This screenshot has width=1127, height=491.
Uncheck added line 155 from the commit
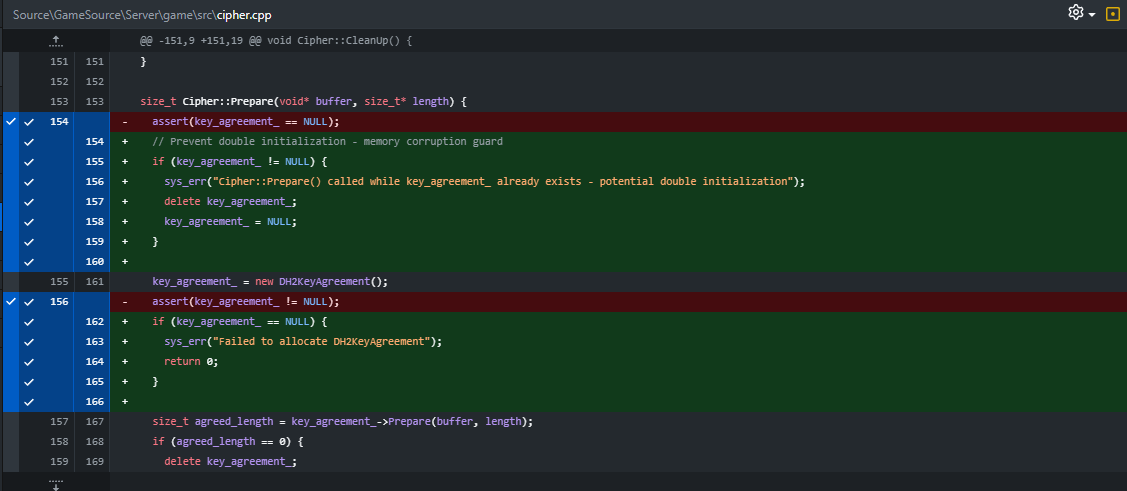(x=29, y=162)
